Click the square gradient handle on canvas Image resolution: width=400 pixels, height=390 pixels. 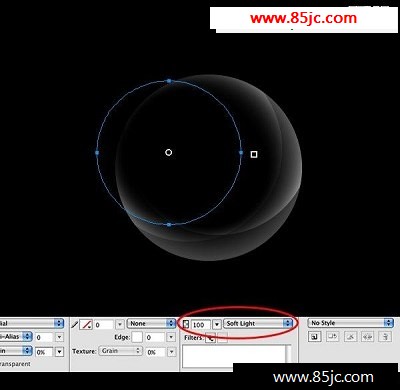(x=254, y=154)
